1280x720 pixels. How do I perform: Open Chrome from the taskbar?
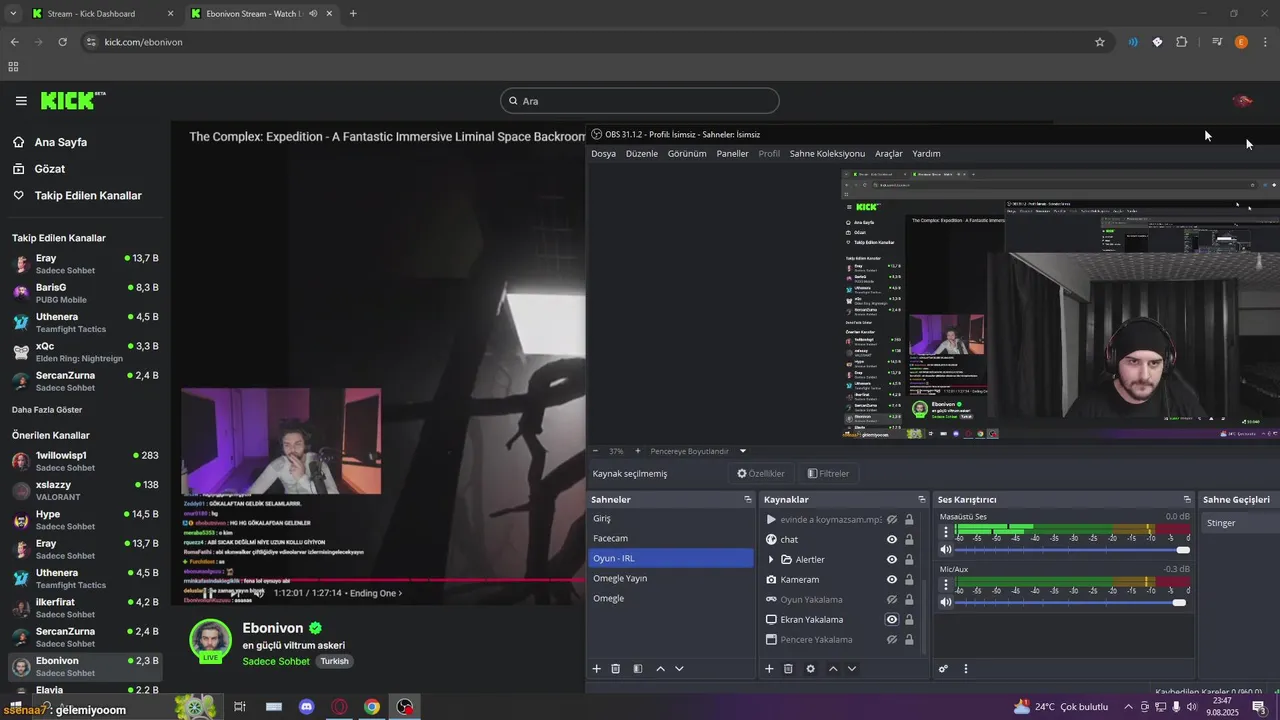[372, 707]
